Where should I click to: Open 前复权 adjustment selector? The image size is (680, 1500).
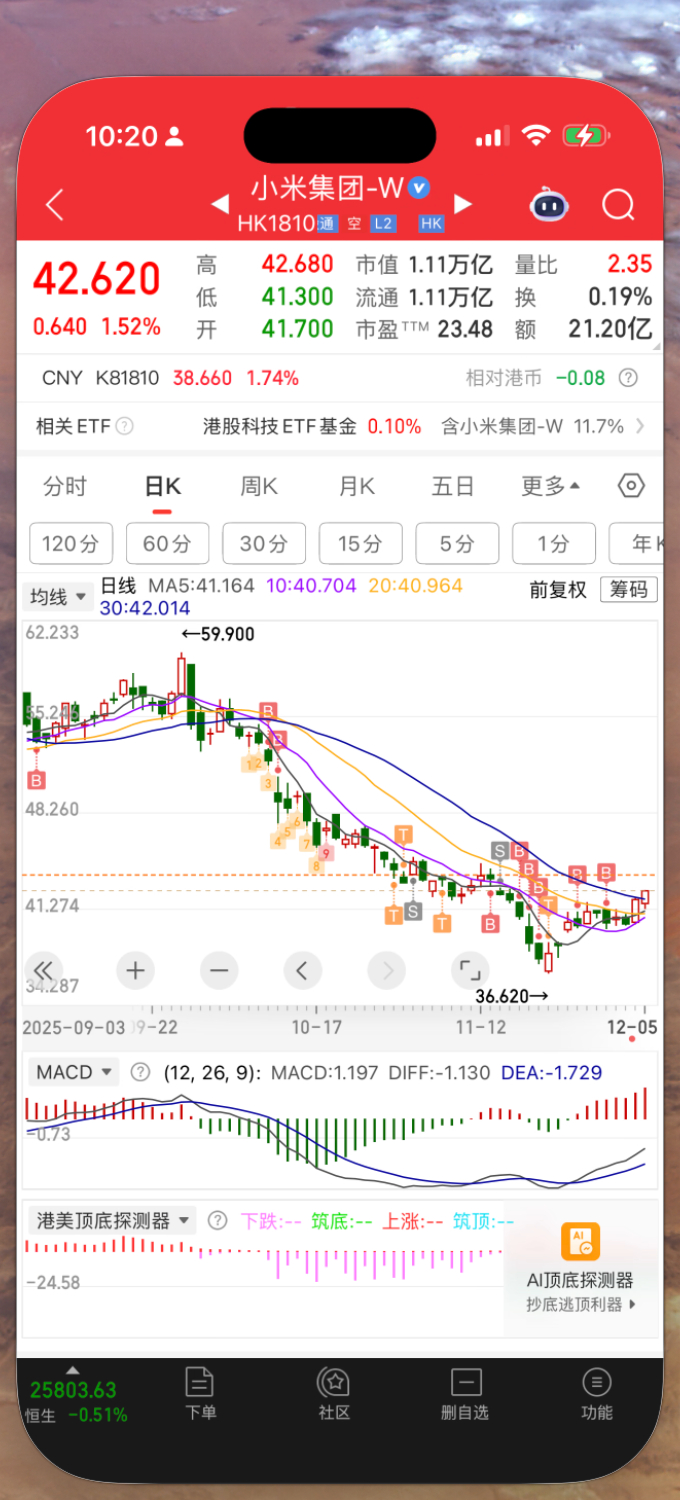click(558, 590)
